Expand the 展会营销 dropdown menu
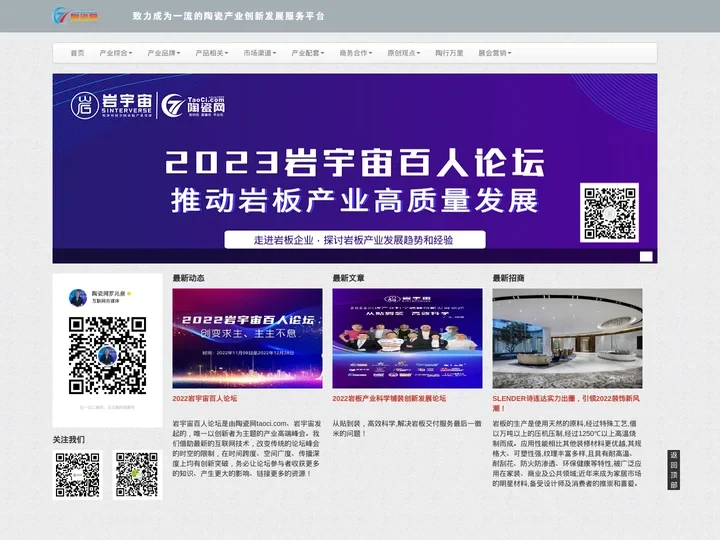The image size is (720, 540). click(495, 53)
